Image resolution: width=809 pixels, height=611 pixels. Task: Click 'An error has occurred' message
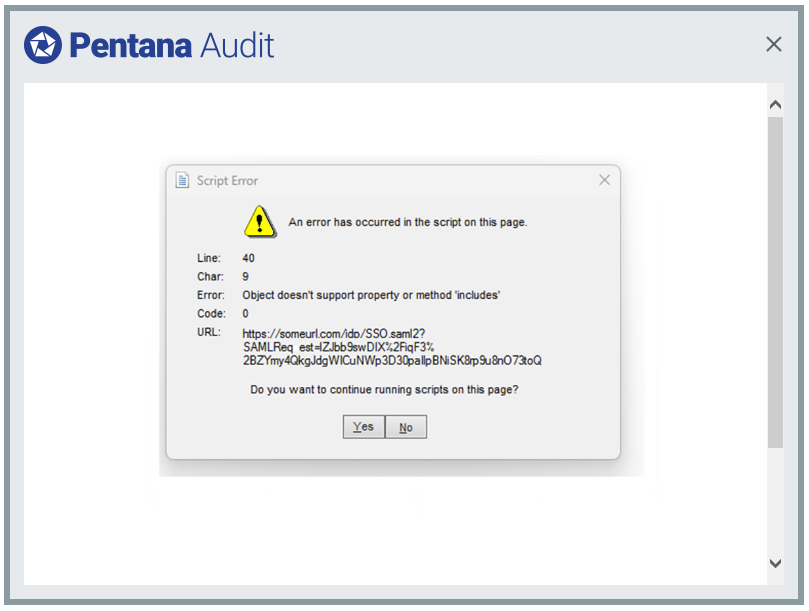[x=408, y=222]
